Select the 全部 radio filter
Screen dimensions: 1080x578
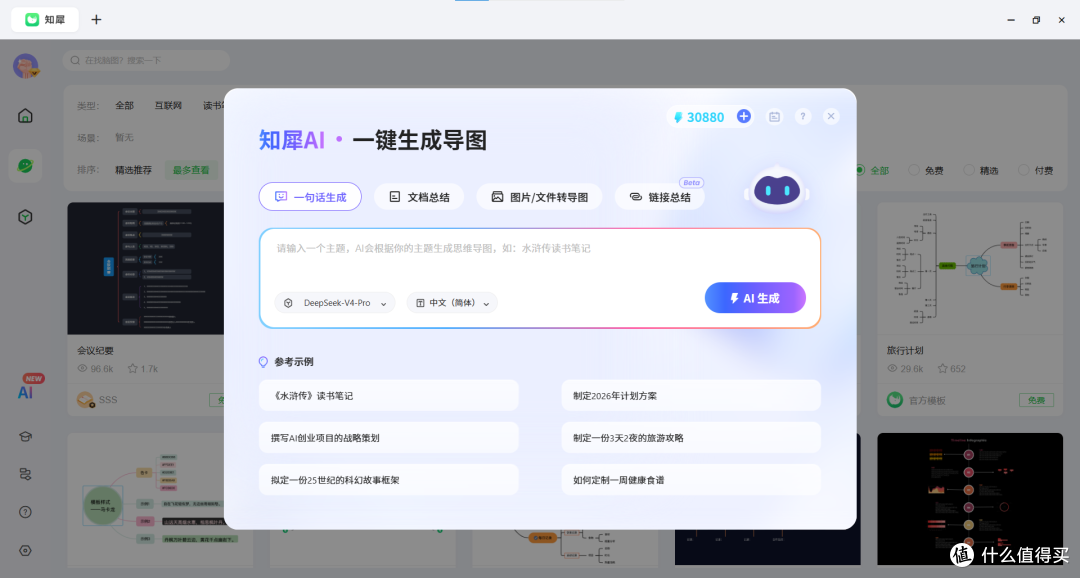872,170
